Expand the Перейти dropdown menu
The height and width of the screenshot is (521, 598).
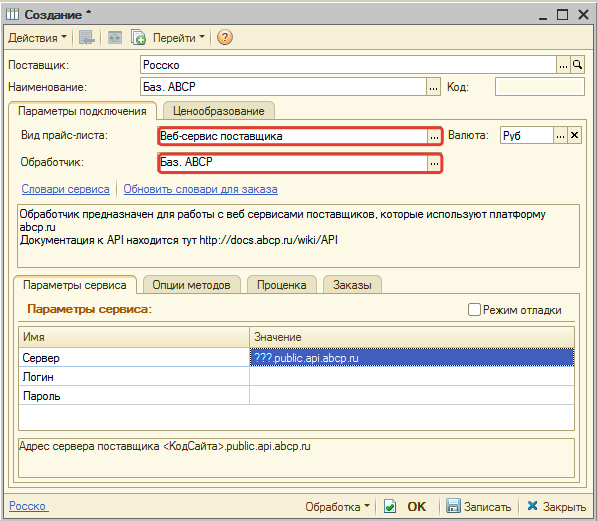(x=179, y=38)
